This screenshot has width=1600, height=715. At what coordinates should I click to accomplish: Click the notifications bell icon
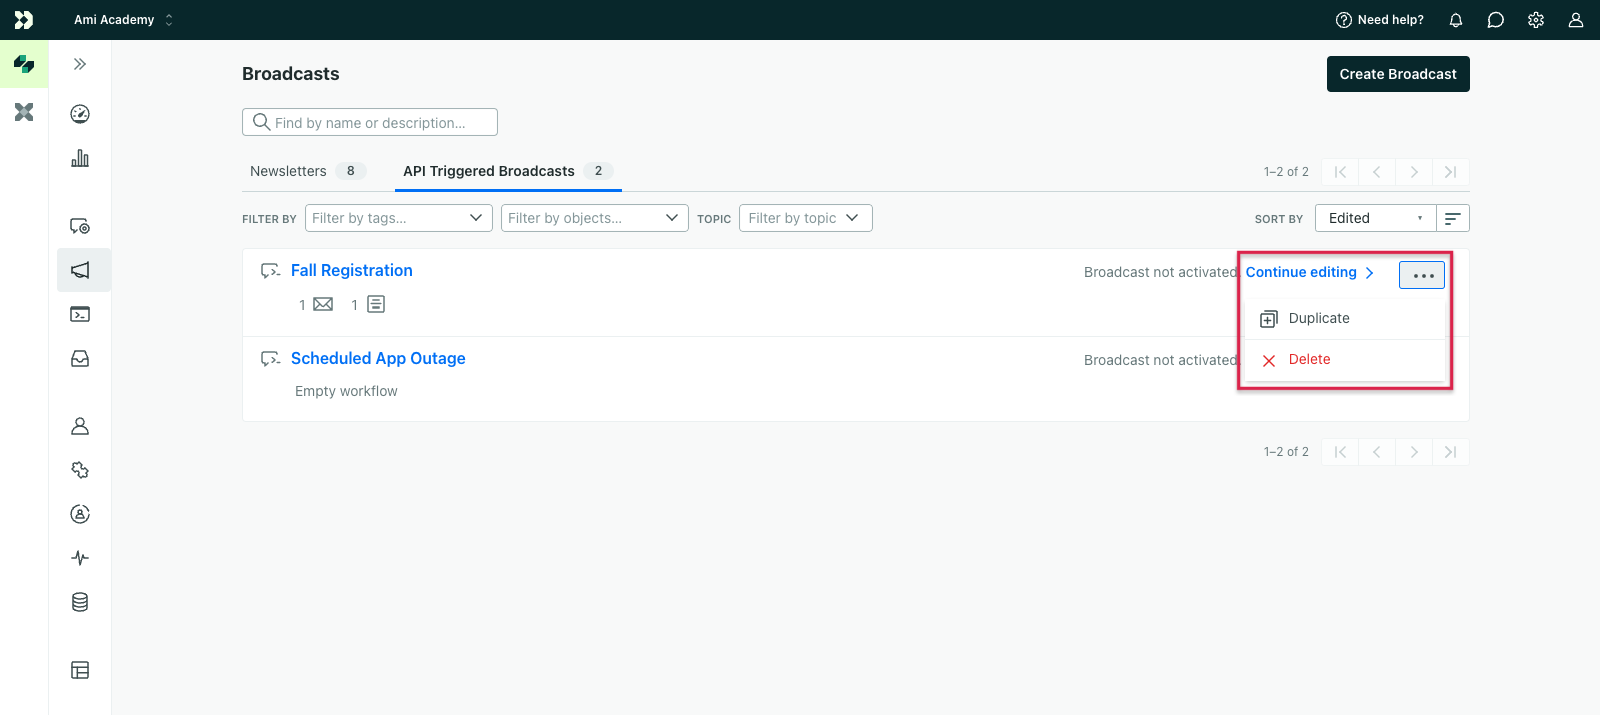click(1456, 20)
